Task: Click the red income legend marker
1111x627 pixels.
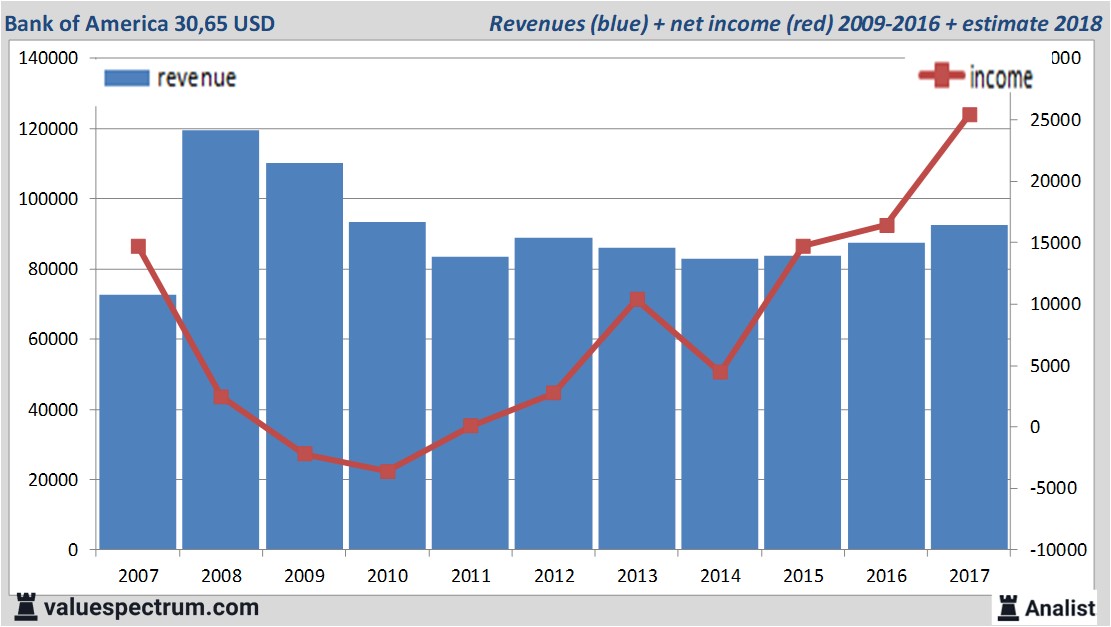Action: pos(942,76)
